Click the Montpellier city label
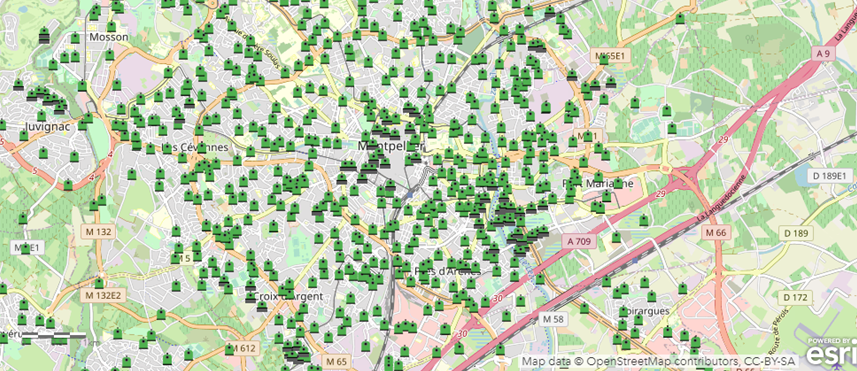Viewport: 857px width, 371px height. click(391, 146)
